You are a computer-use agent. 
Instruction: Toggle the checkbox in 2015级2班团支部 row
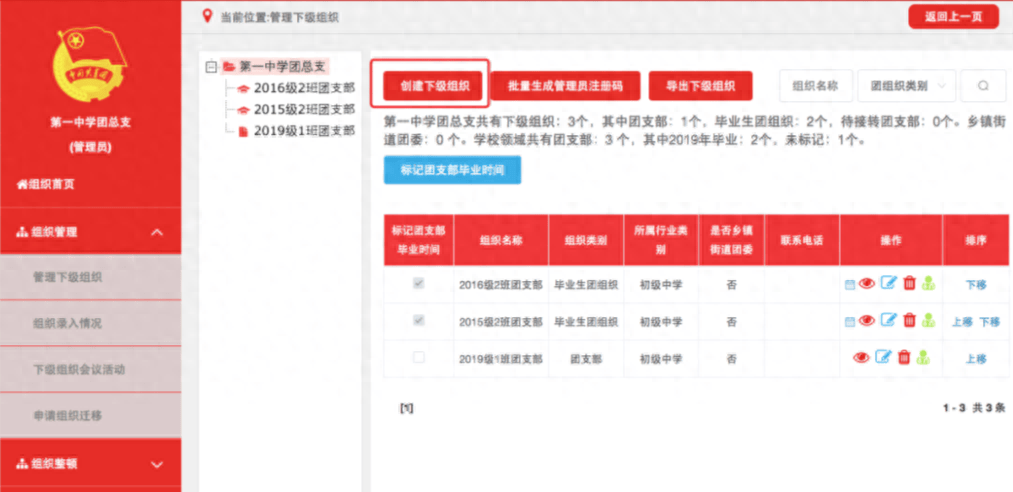tap(419, 321)
